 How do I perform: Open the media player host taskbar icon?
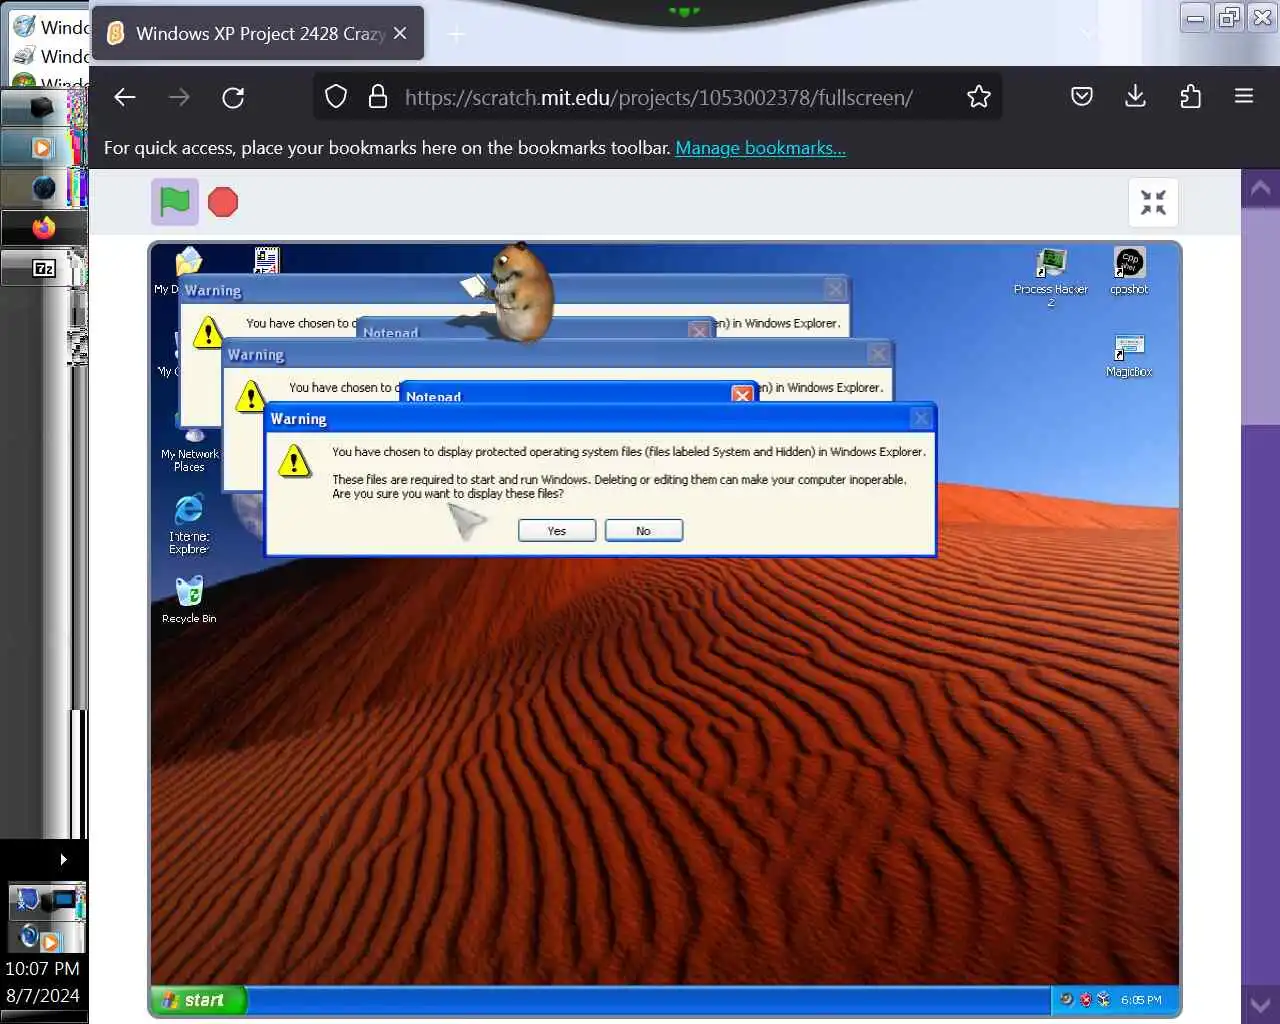coord(42,148)
